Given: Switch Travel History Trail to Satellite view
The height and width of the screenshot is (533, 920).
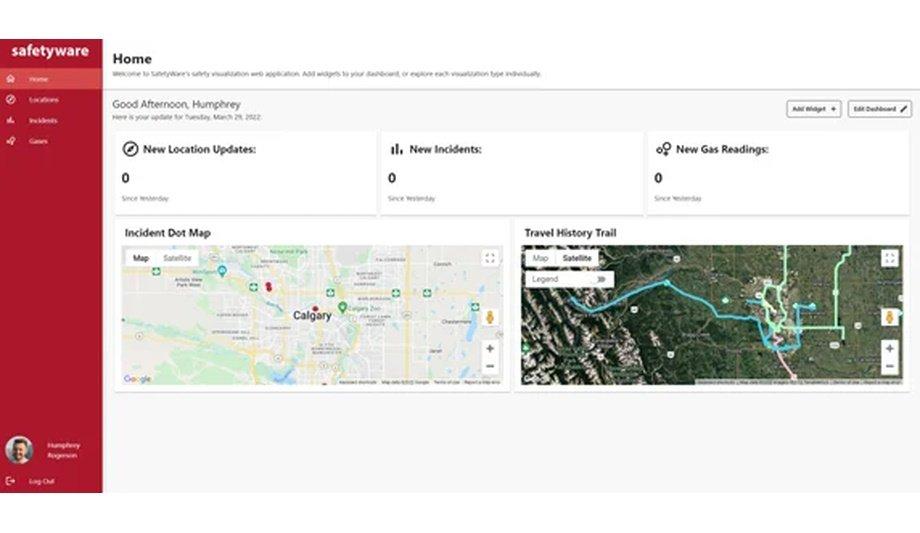Looking at the screenshot, I should [577, 258].
